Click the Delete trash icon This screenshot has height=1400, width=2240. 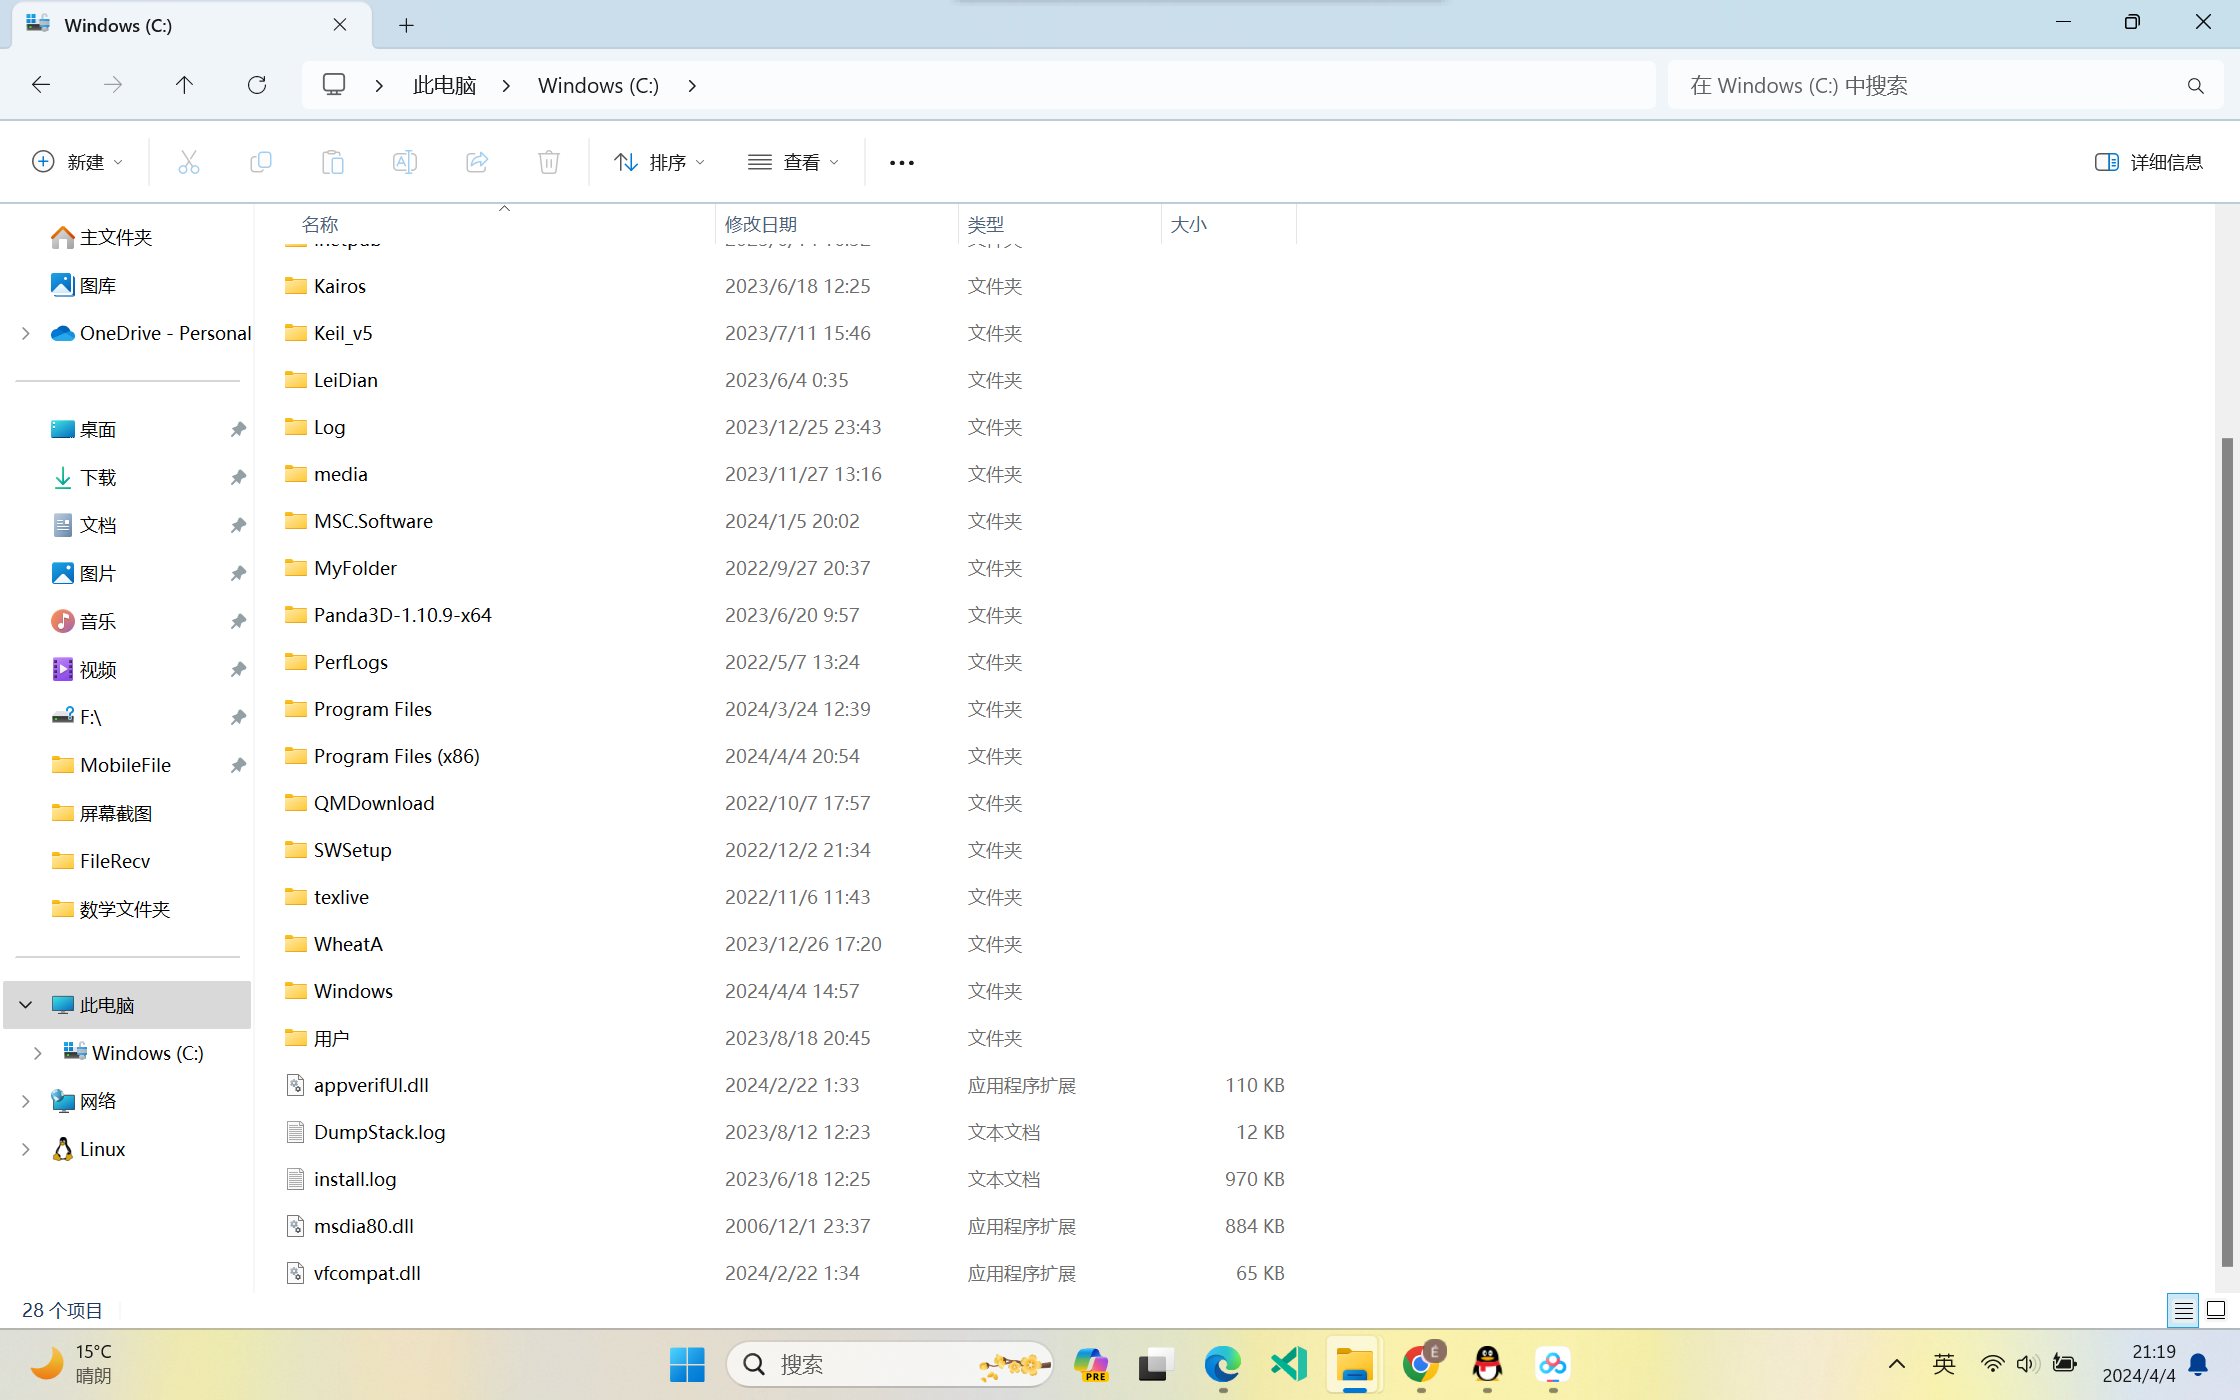click(549, 162)
